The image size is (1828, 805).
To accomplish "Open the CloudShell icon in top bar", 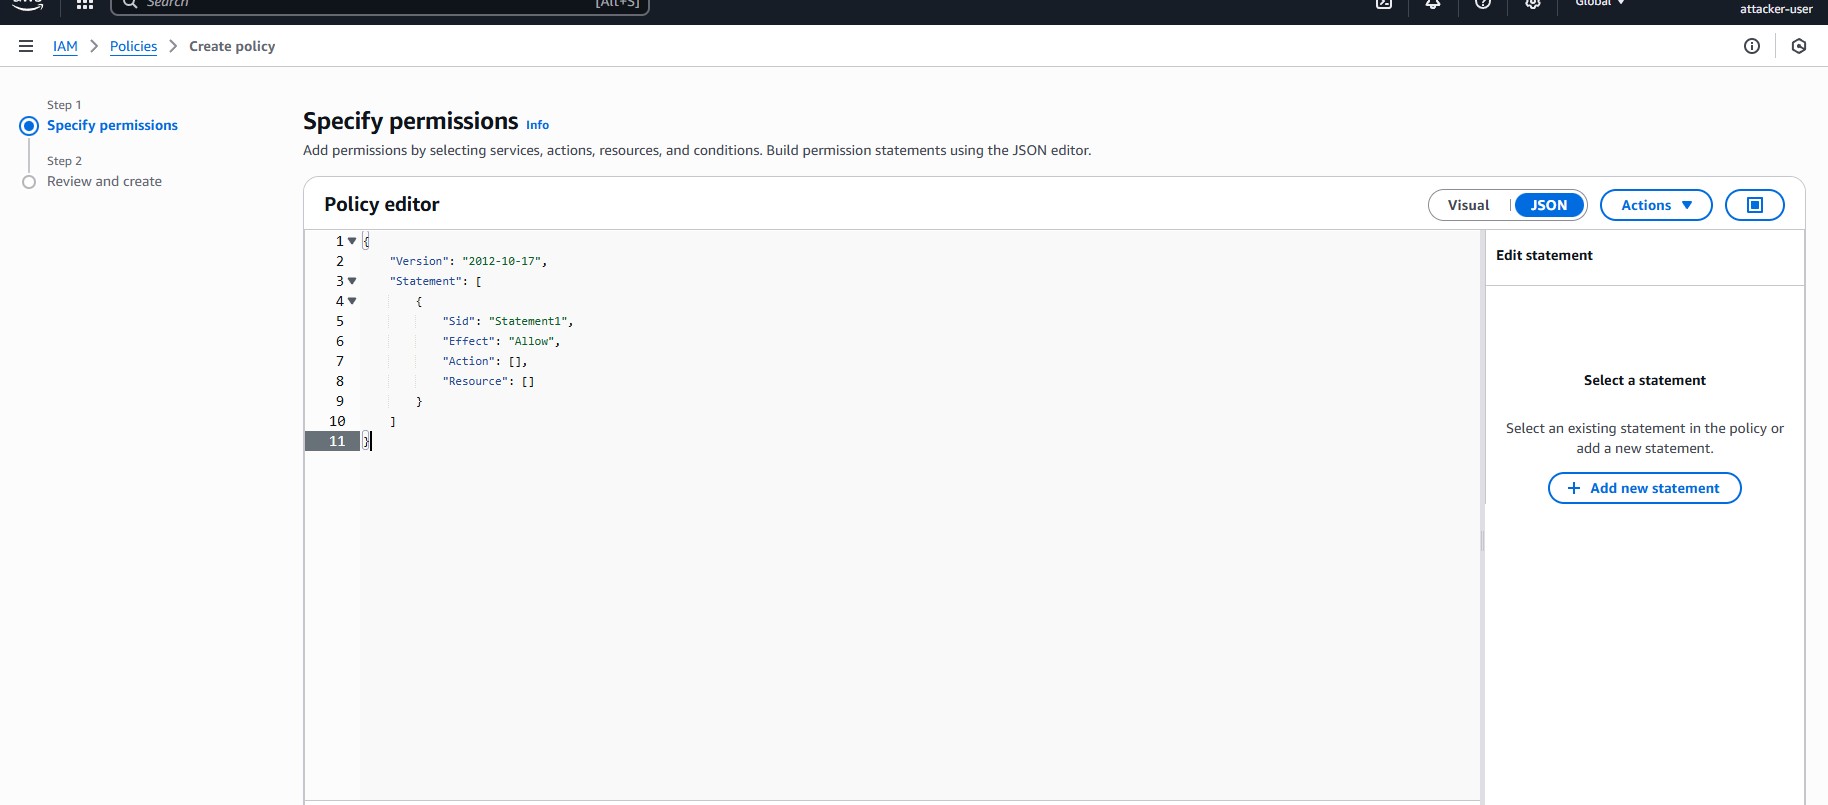I will [x=1384, y=5].
